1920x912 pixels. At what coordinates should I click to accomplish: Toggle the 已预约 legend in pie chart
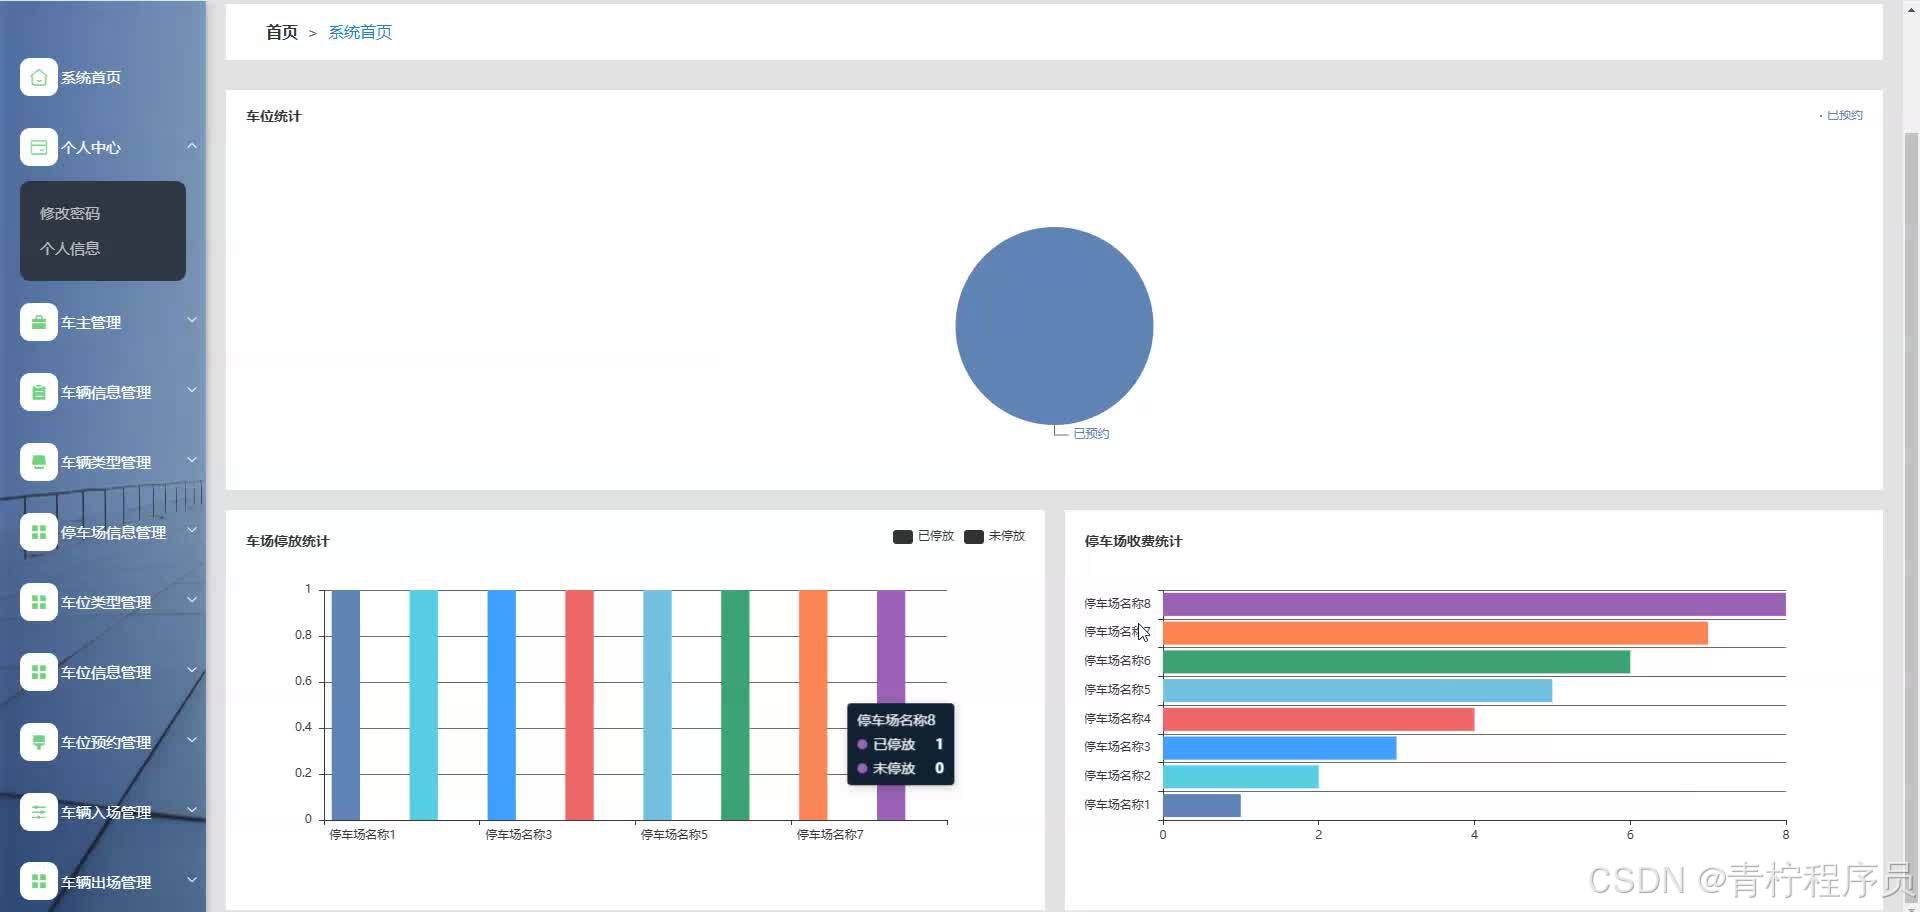1842,115
